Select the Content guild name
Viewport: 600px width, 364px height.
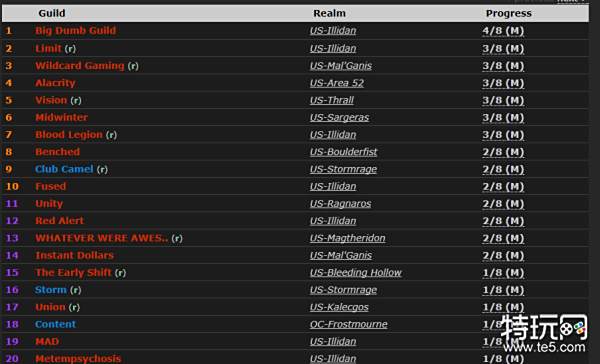coord(55,324)
